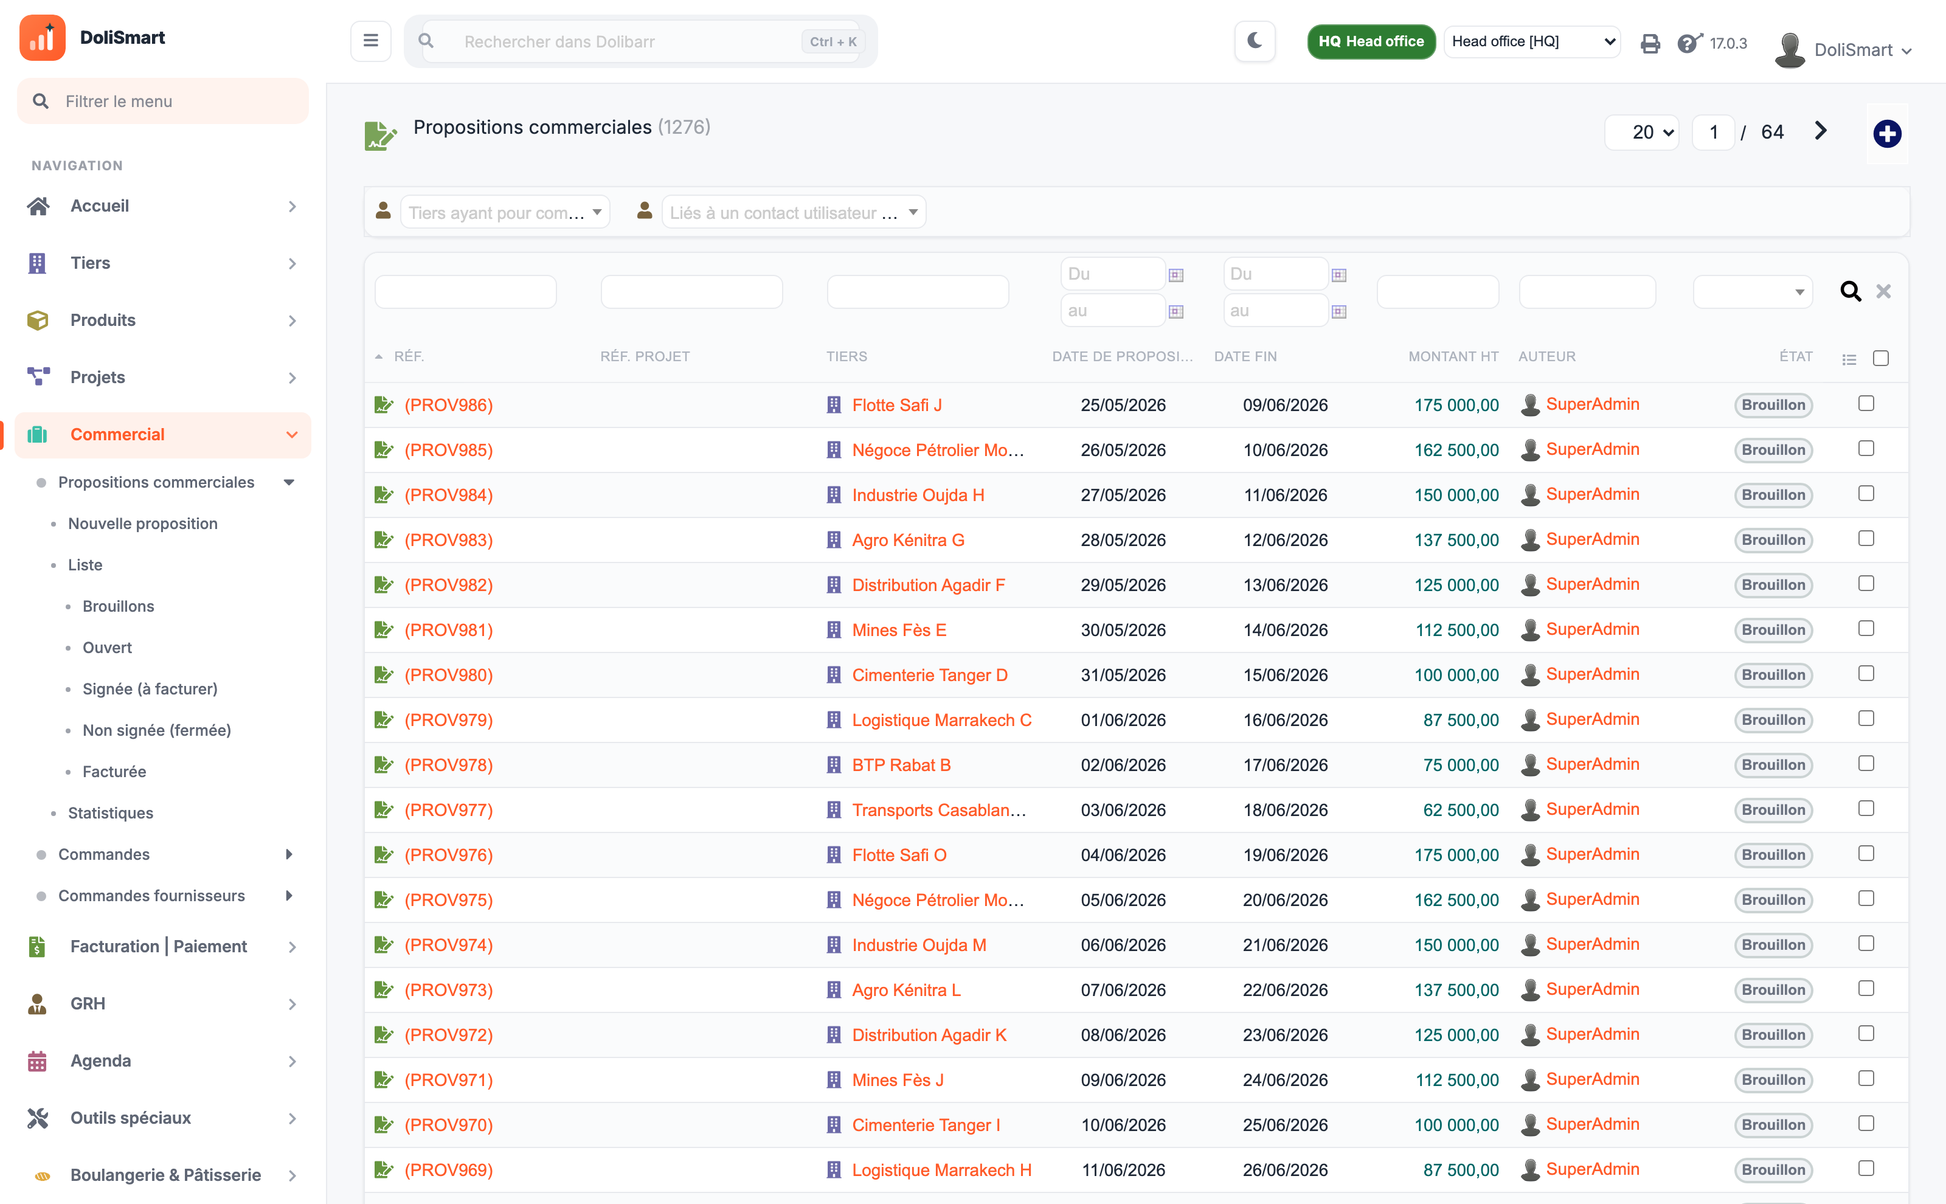1946x1204 pixels.
Task: Open calendar picker for end date au
Action: [x=1339, y=312]
